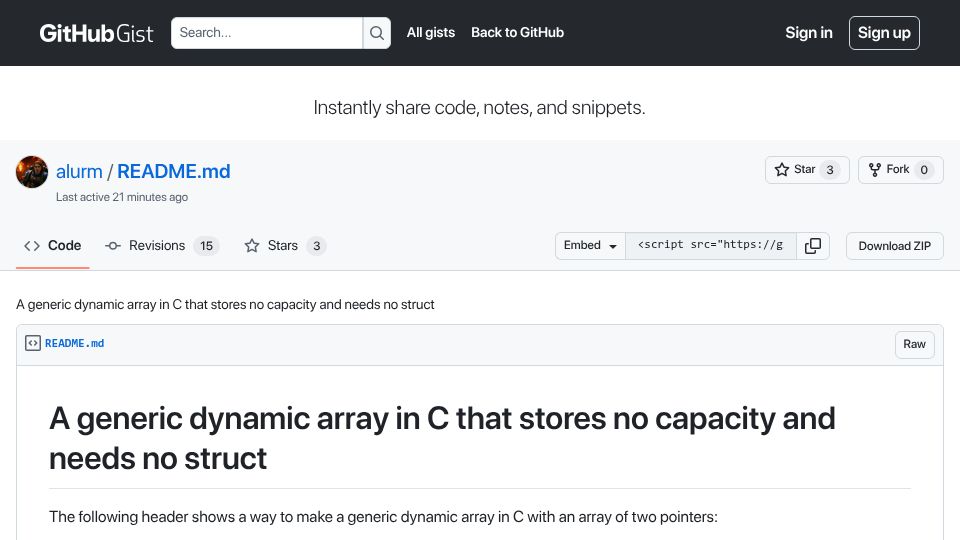View Raw file contents

coord(915,344)
